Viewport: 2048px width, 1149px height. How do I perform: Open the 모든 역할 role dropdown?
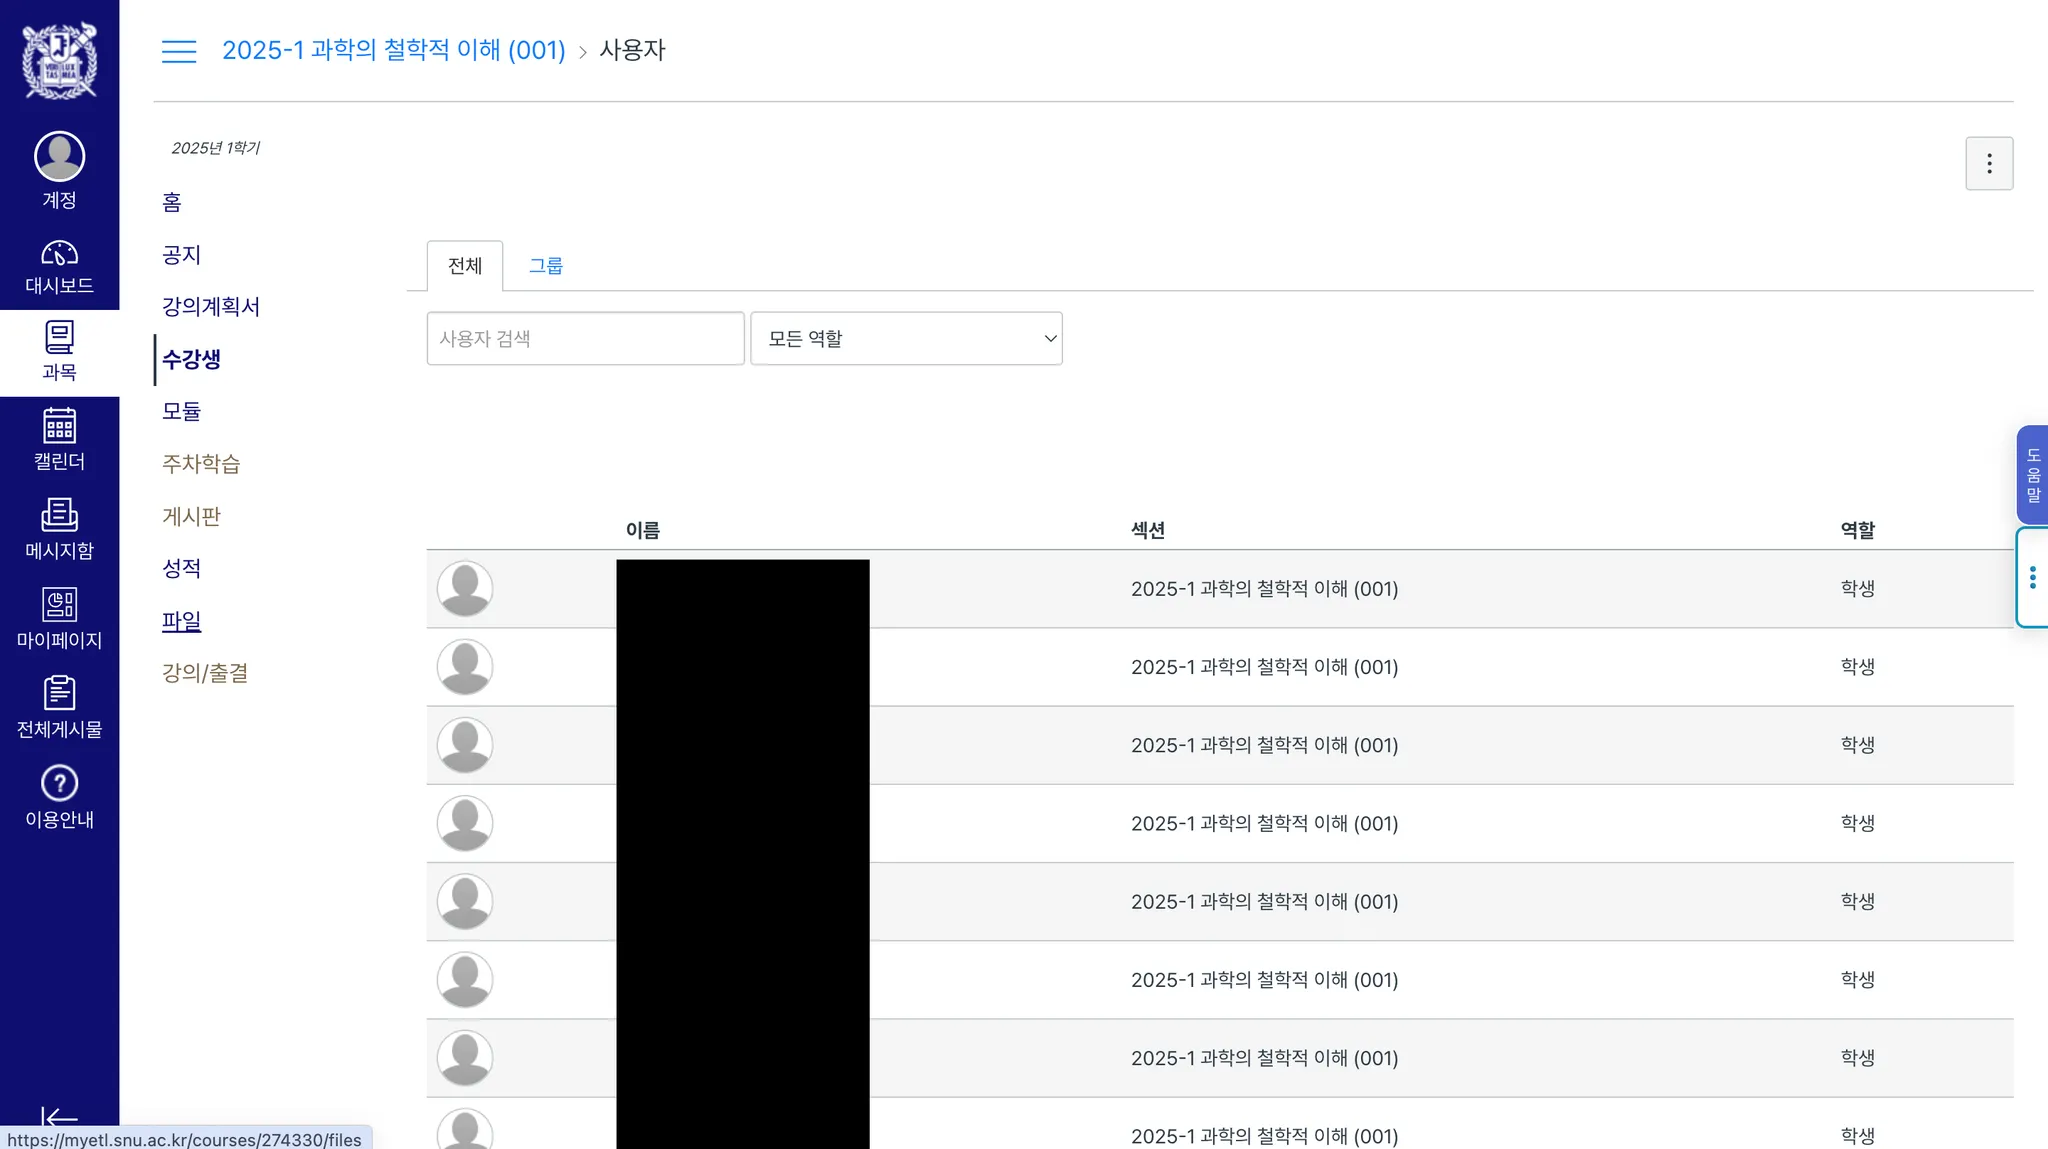906,339
